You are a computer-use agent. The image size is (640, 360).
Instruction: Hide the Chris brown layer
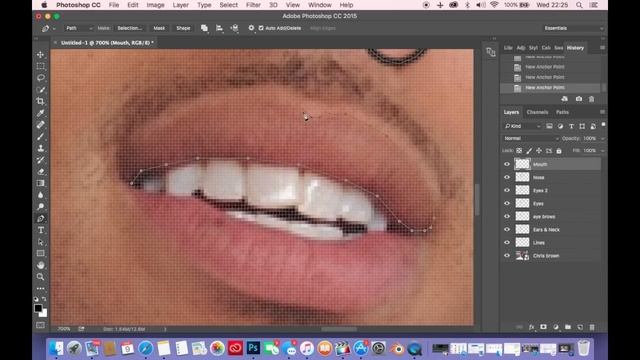(507, 256)
